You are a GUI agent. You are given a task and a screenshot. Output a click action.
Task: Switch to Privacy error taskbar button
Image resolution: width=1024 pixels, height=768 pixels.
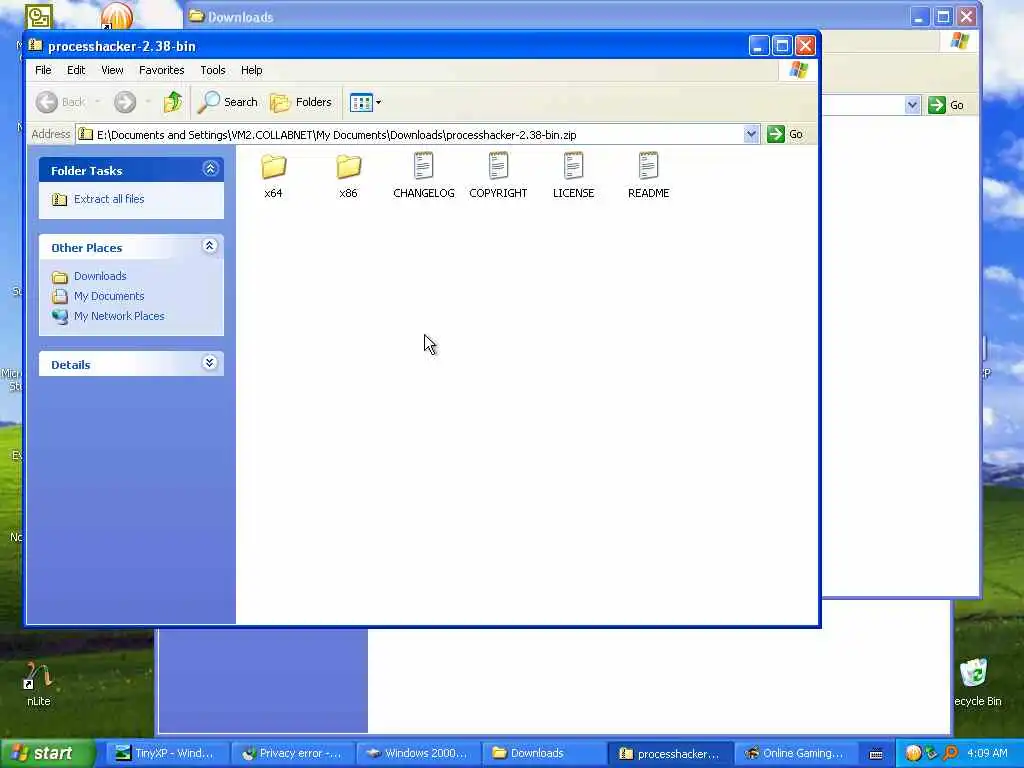tap(293, 753)
